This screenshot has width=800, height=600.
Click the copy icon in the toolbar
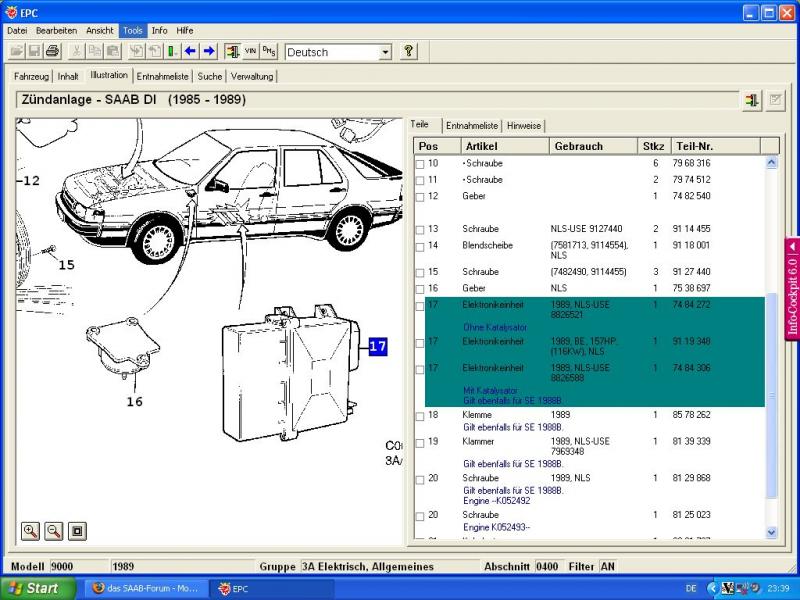coord(94,51)
